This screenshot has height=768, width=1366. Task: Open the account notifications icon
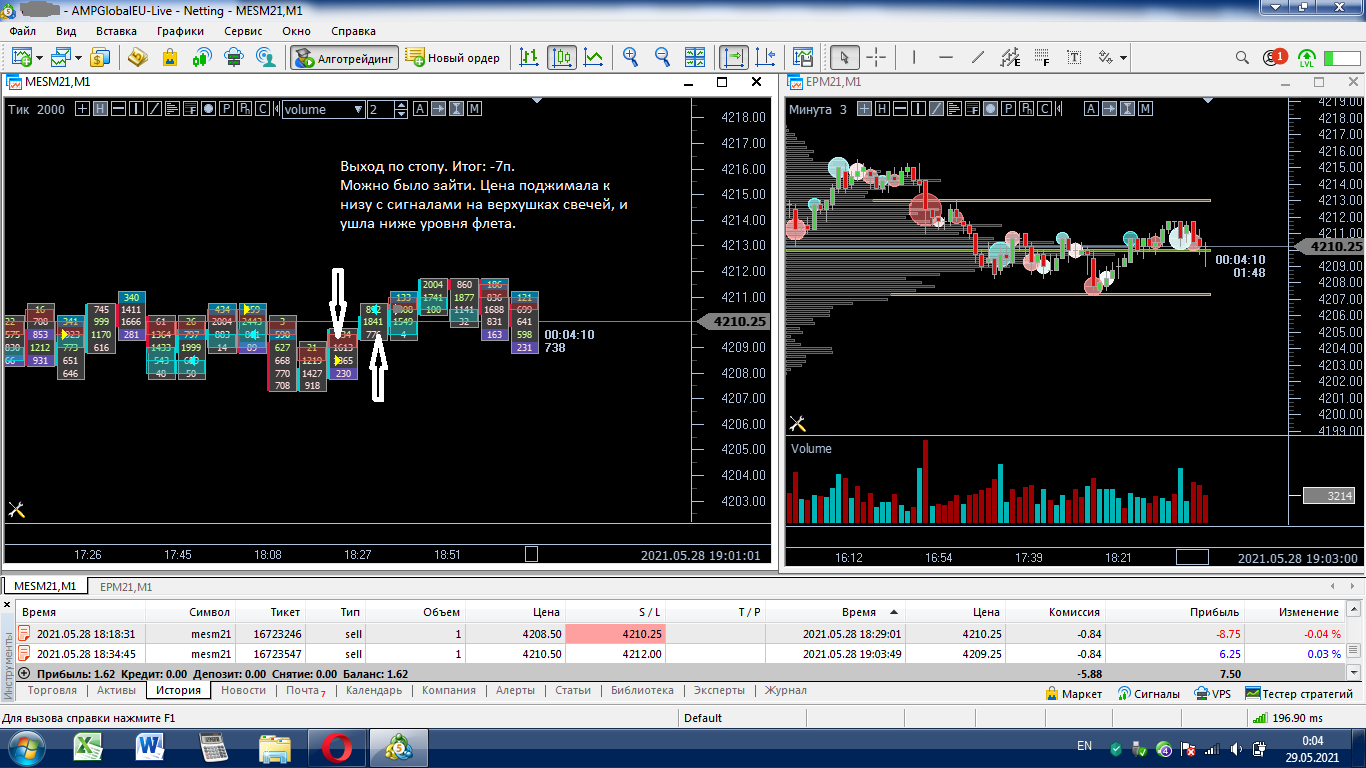coord(1274,58)
